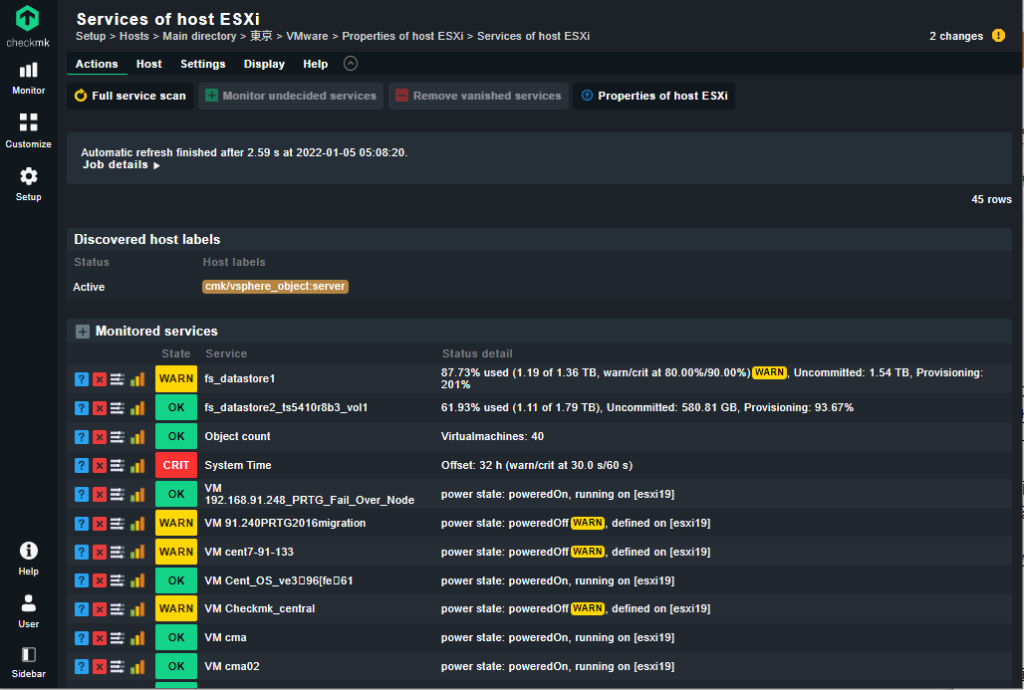Open Properties of host ESXi in the breadcrumb
This screenshot has height=690, width=1024.
[x=402, y=36]
